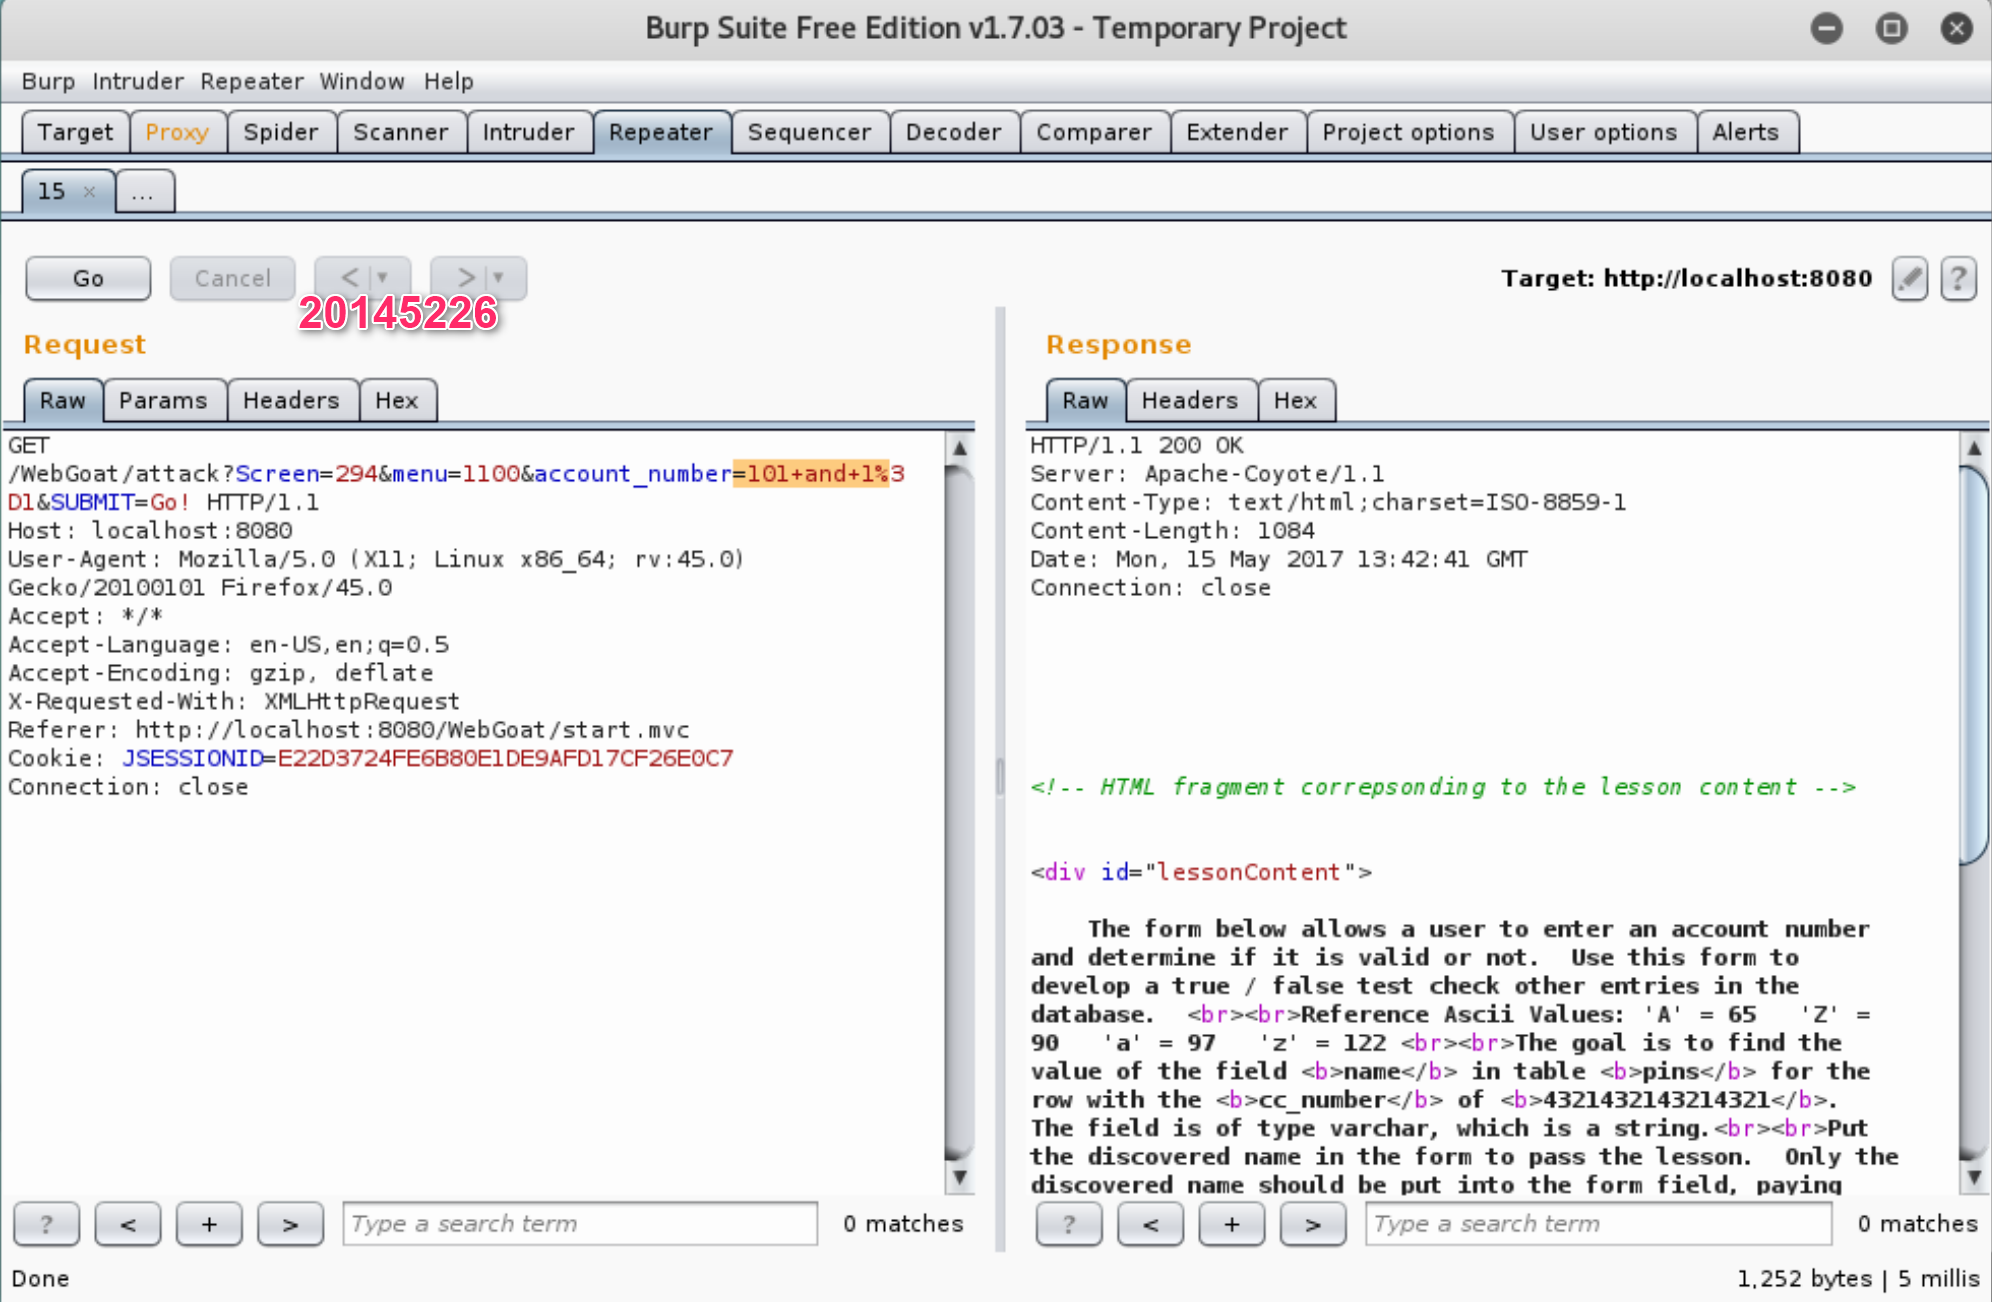Image resolution: width=1992 pixels, height=1302 pixels.
Task: Open Repeater help question mark icon
Action: click(x=1958, y=278)
